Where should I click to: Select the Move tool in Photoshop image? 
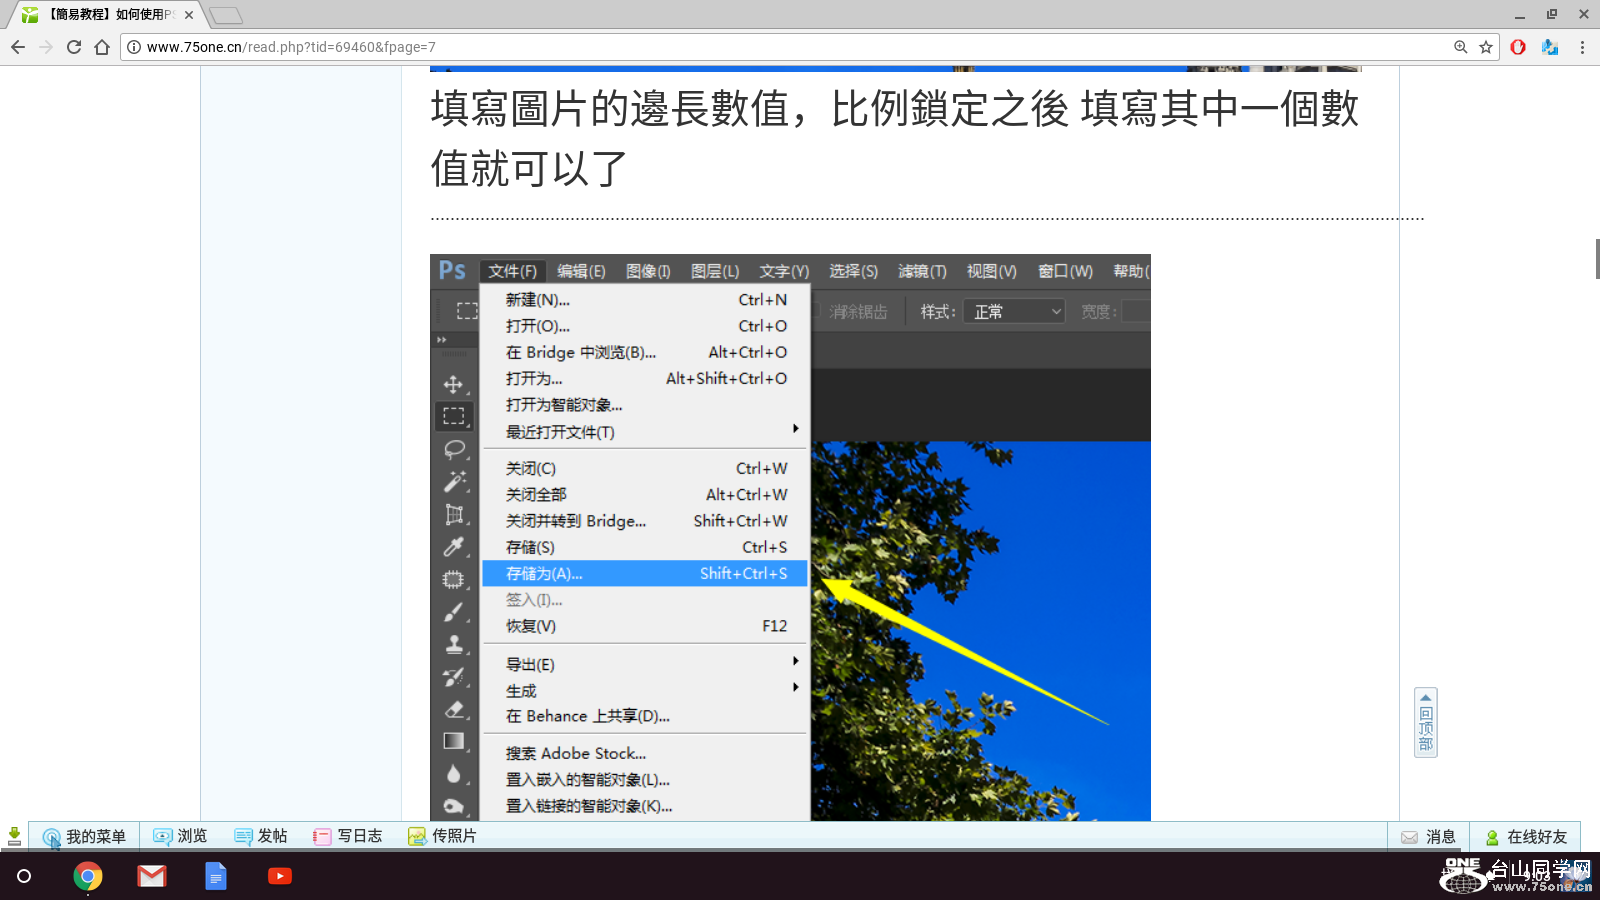tap(454, 385)
